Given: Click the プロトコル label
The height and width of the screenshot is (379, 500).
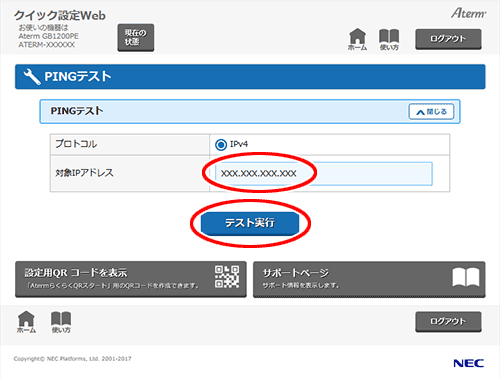Looking at the screenshot, I should pos(76,144).
